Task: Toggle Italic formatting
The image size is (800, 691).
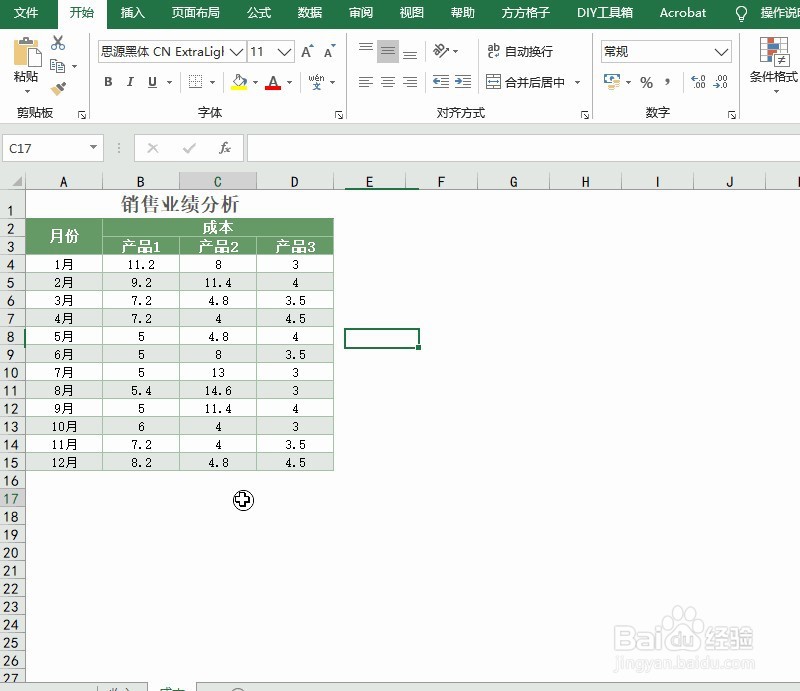Action: click(130, 82)
